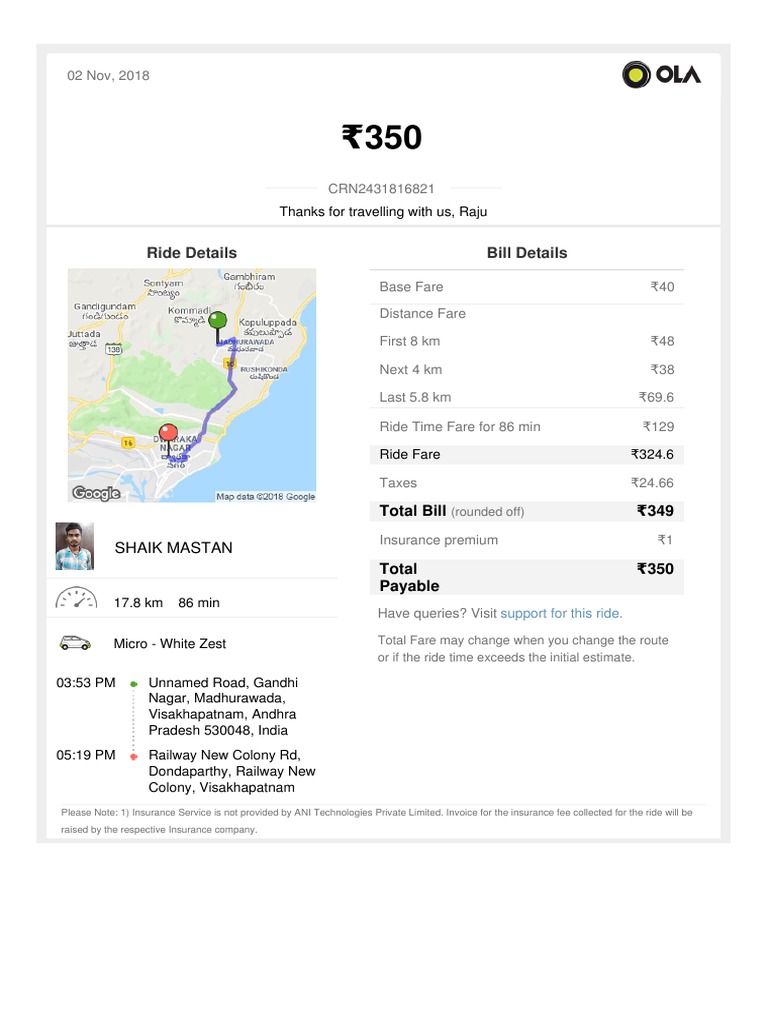Screen dimensions: 768x1024
Task: Open the 'support for this ride' link
Action: pyautogui.click(x=561, y=613)
